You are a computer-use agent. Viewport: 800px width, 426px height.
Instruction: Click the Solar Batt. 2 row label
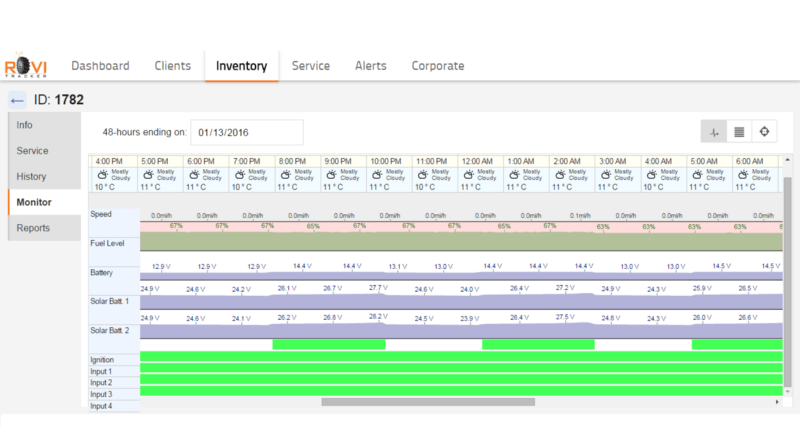(110, 331)
